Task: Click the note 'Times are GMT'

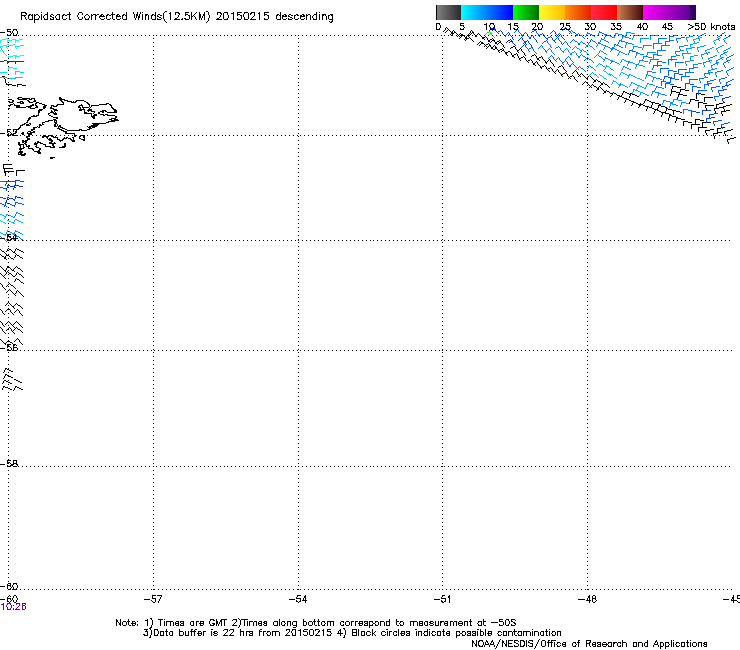Action: (193, 623)
